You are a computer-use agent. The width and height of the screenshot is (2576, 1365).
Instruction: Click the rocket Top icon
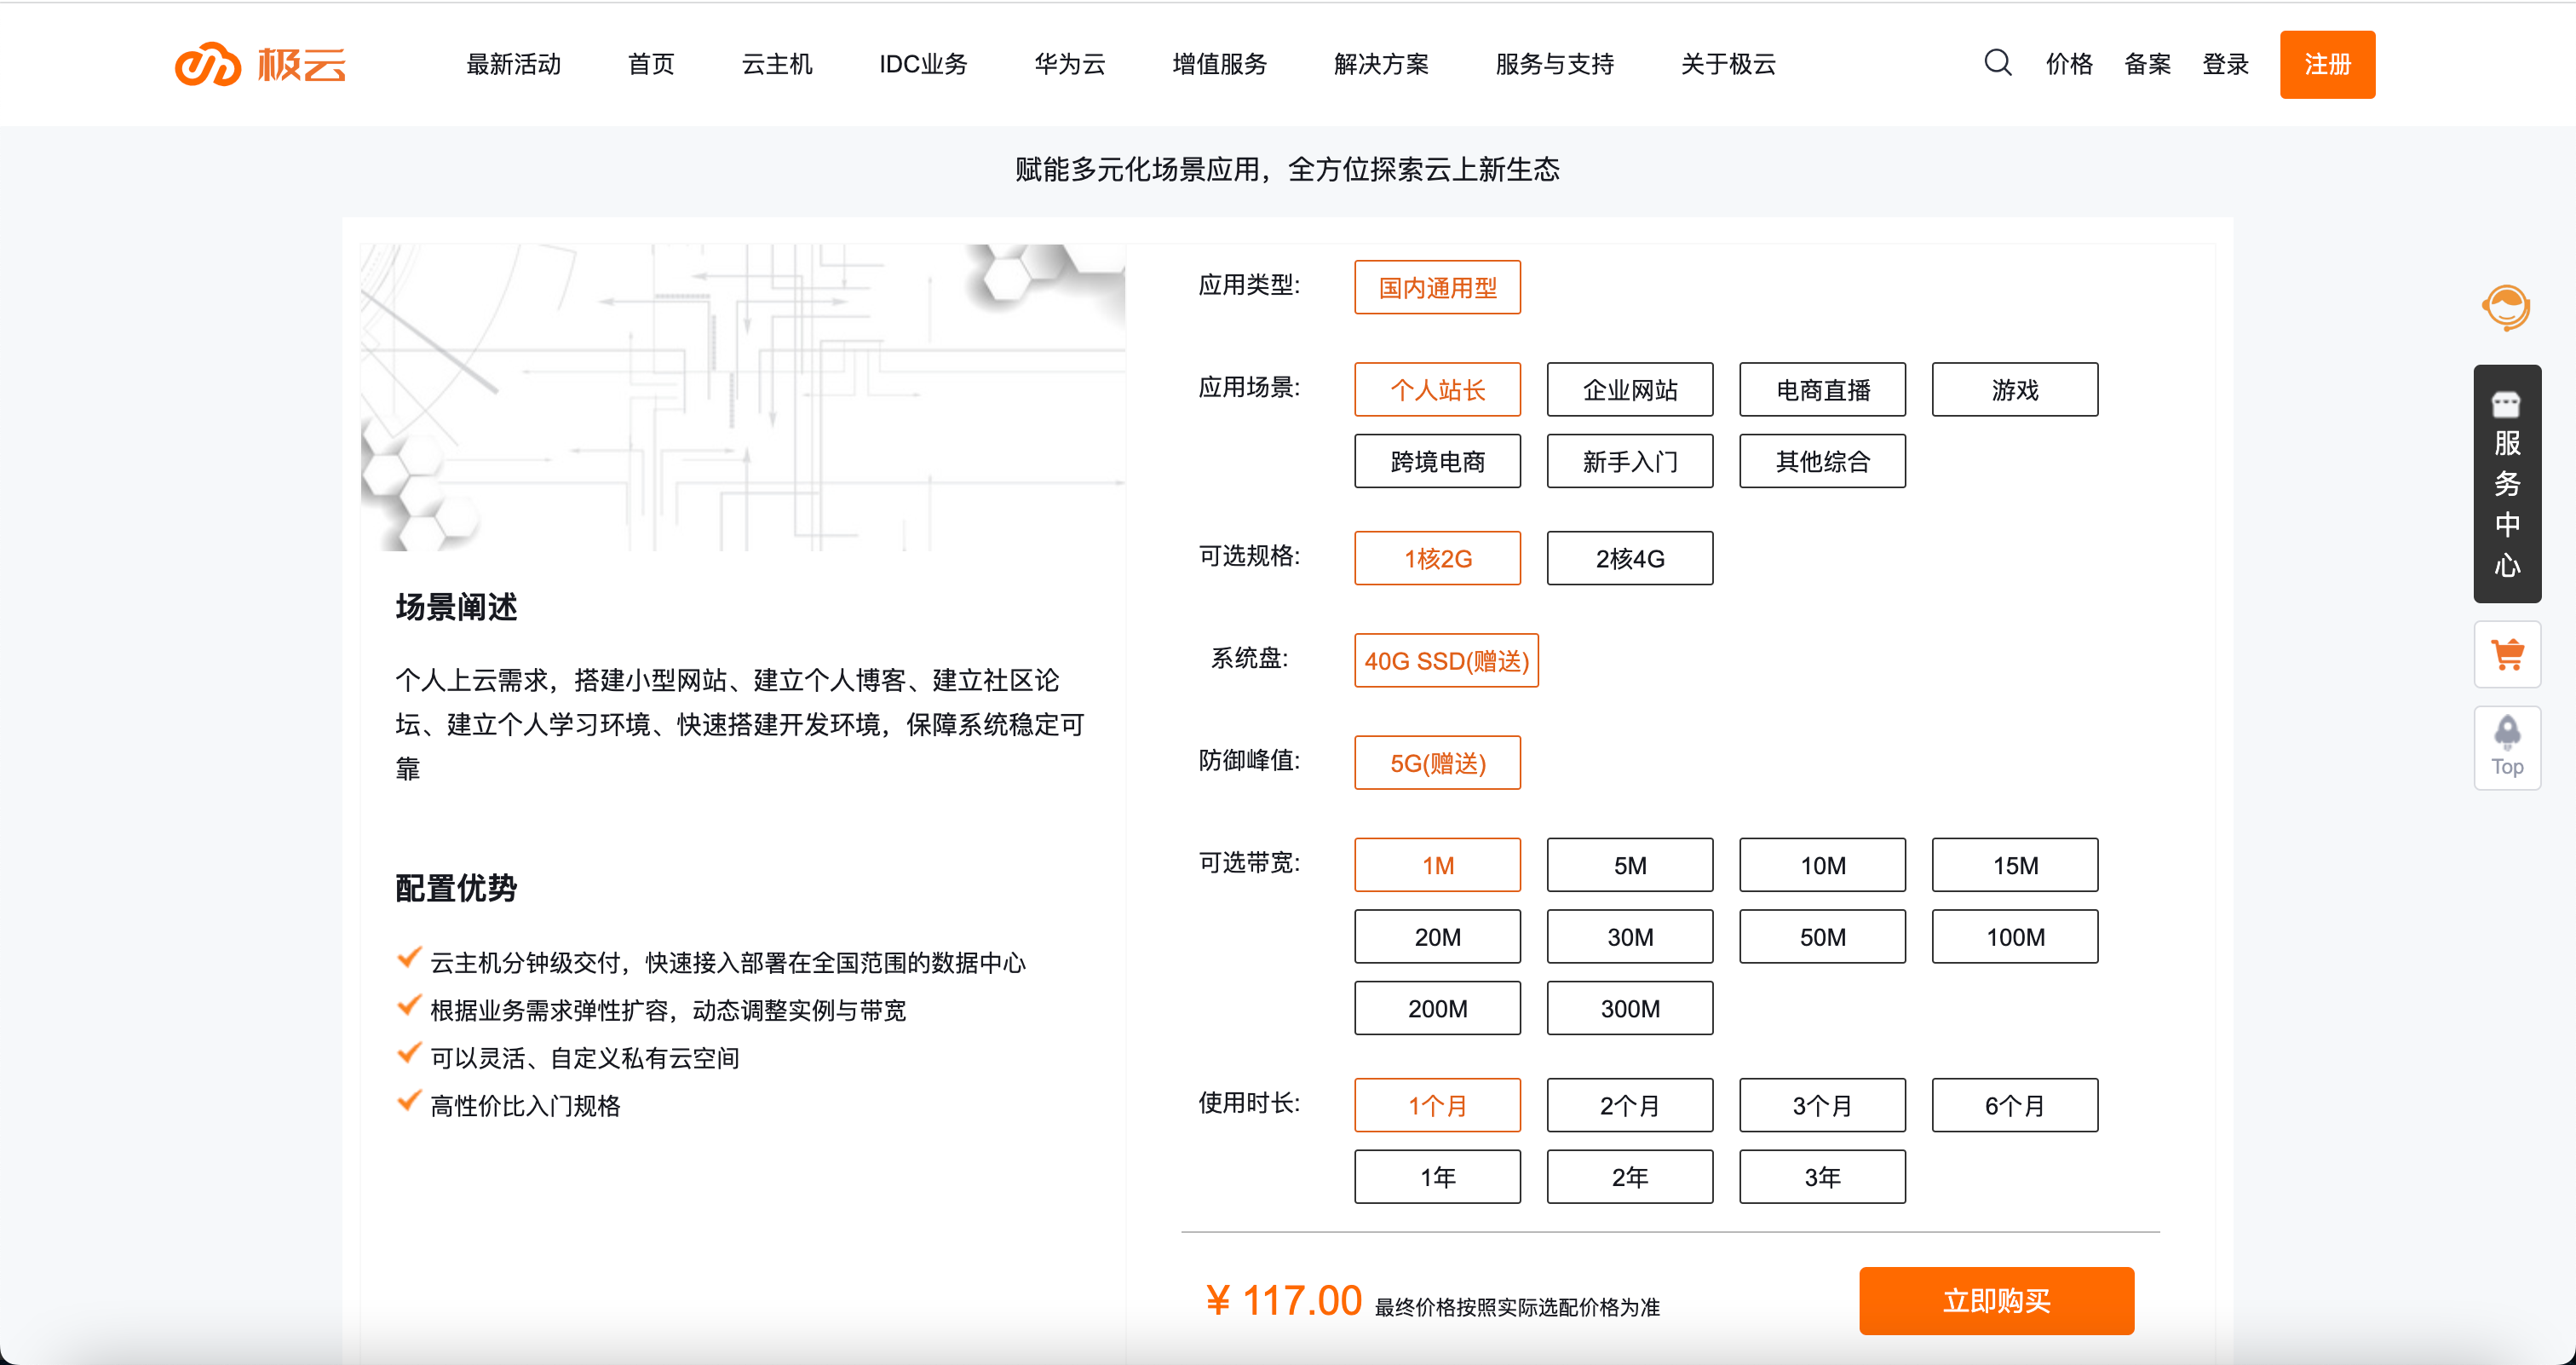click(2507, 747)
